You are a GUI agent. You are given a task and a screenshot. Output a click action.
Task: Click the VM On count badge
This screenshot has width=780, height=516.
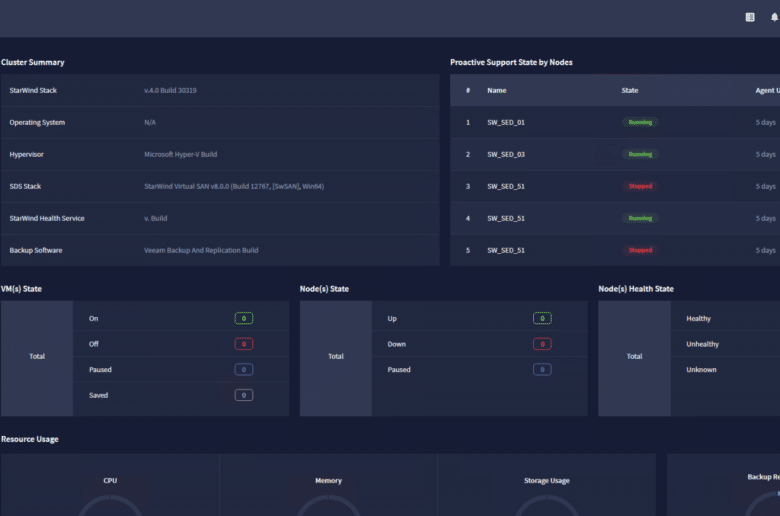click(x=244, y=318)
